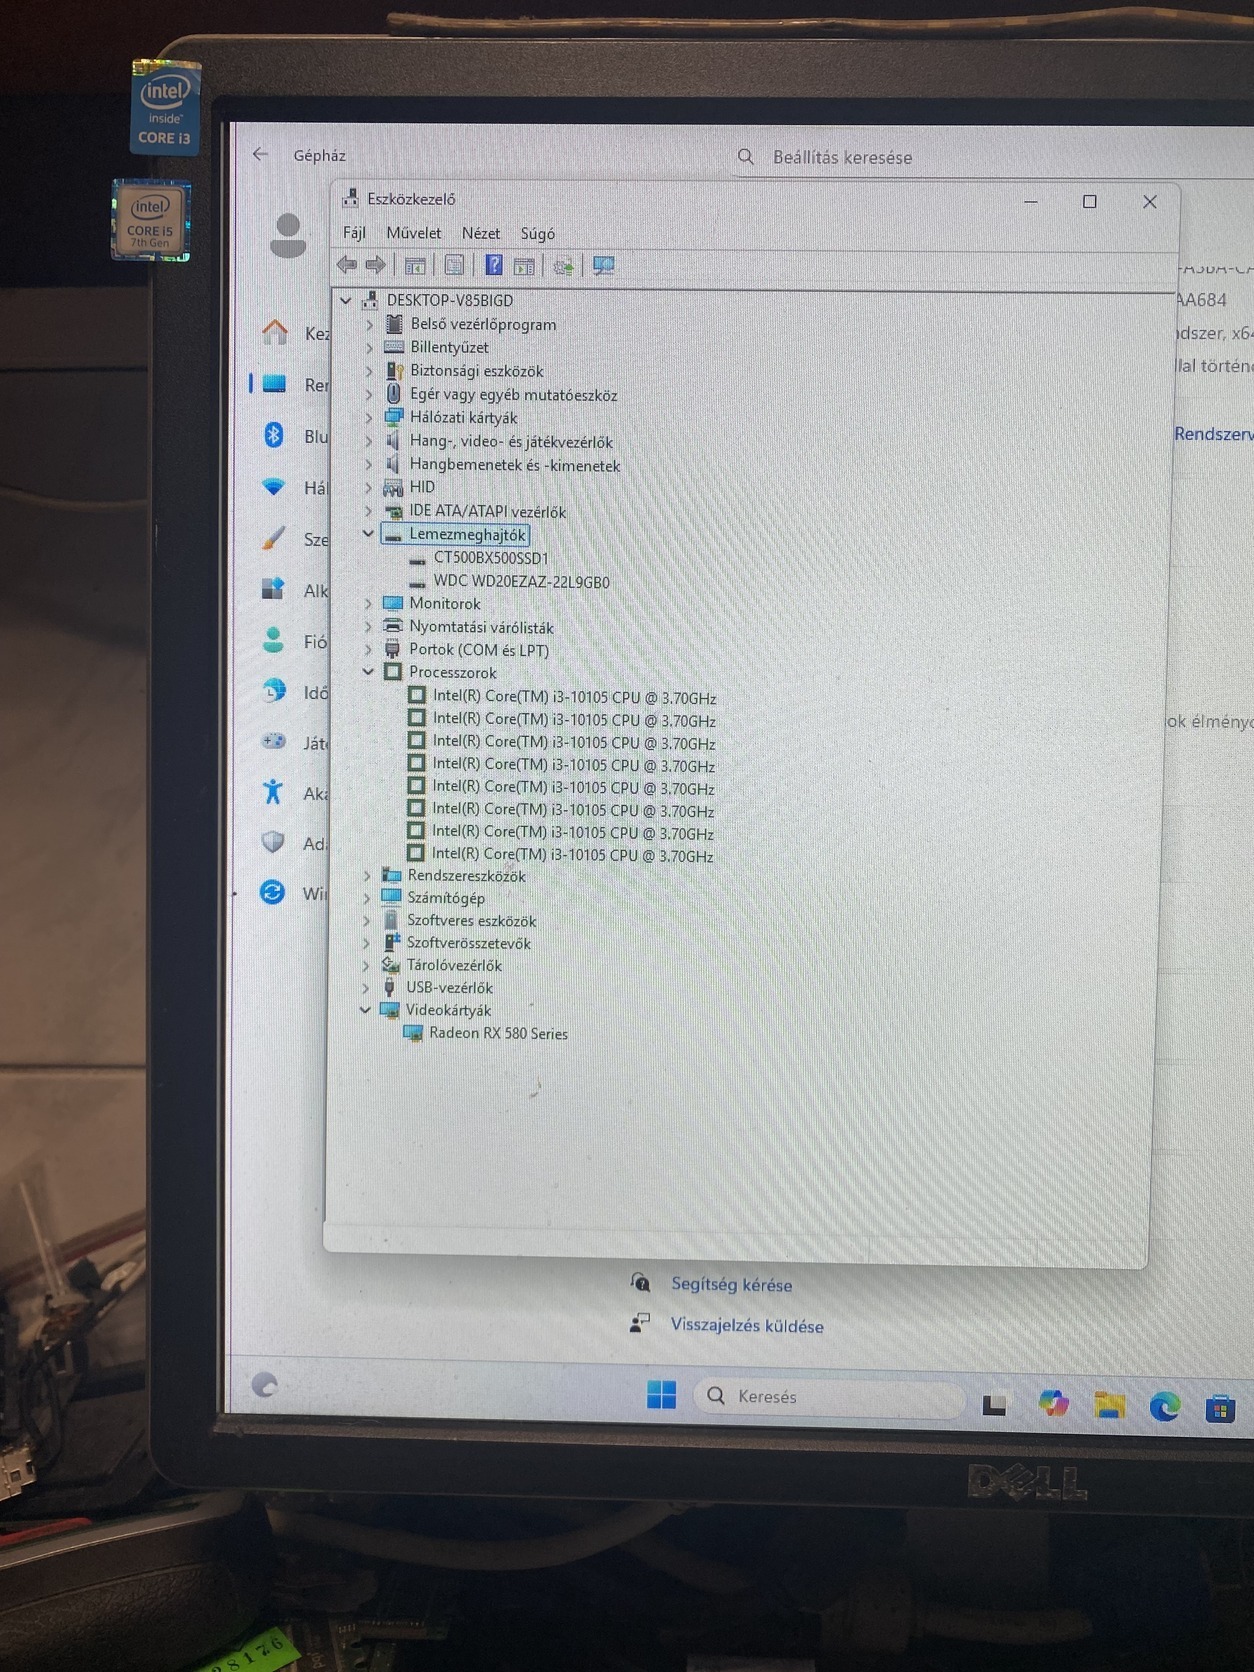Open the Properties toolbar icon

pos(454,266)
